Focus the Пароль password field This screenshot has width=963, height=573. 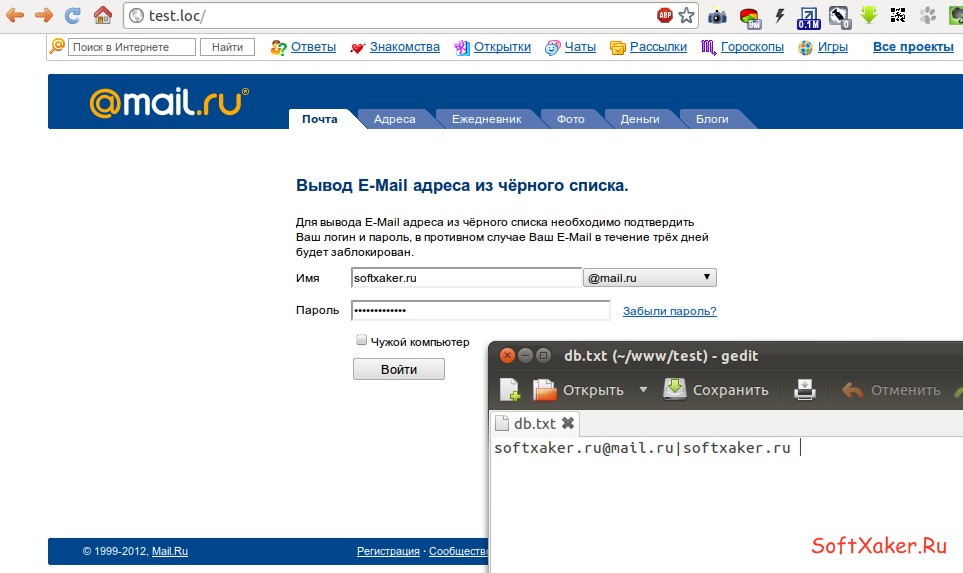(481, 310)
